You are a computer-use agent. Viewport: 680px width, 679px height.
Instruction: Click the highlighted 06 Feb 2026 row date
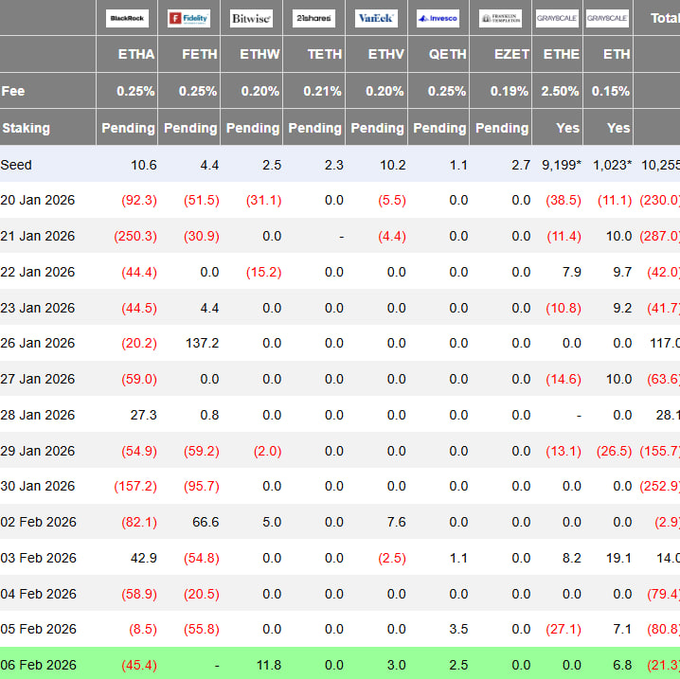39,665
